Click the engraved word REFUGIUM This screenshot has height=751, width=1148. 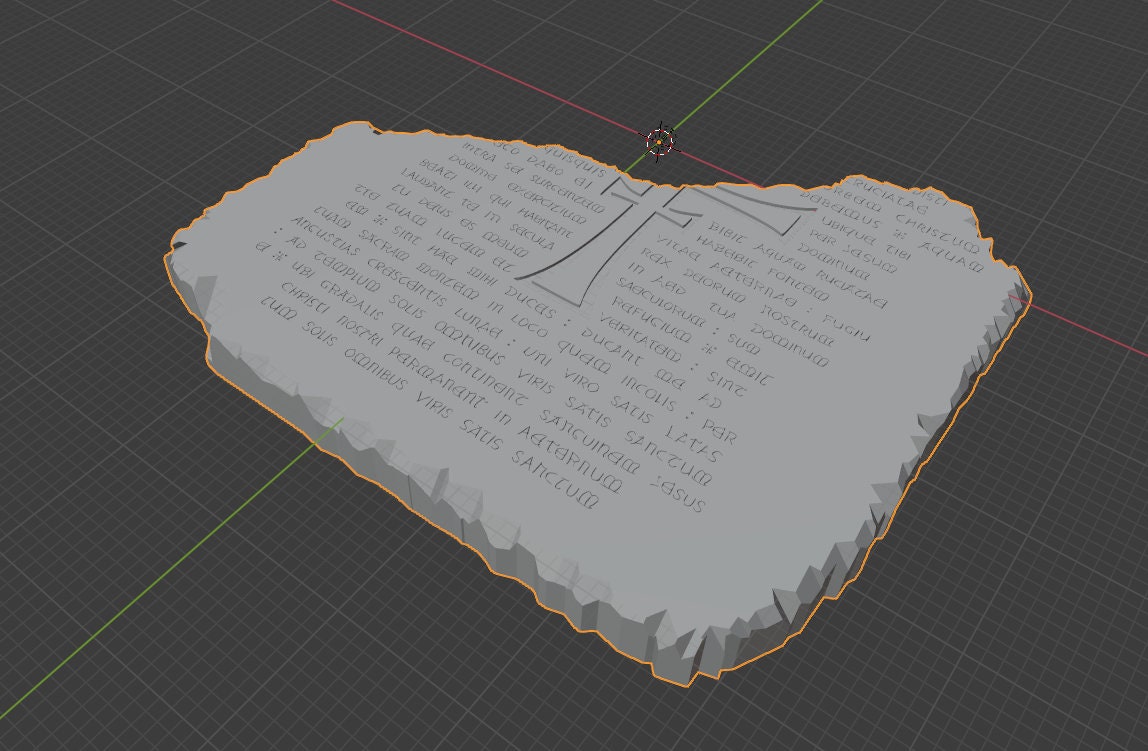coord(652,319)
